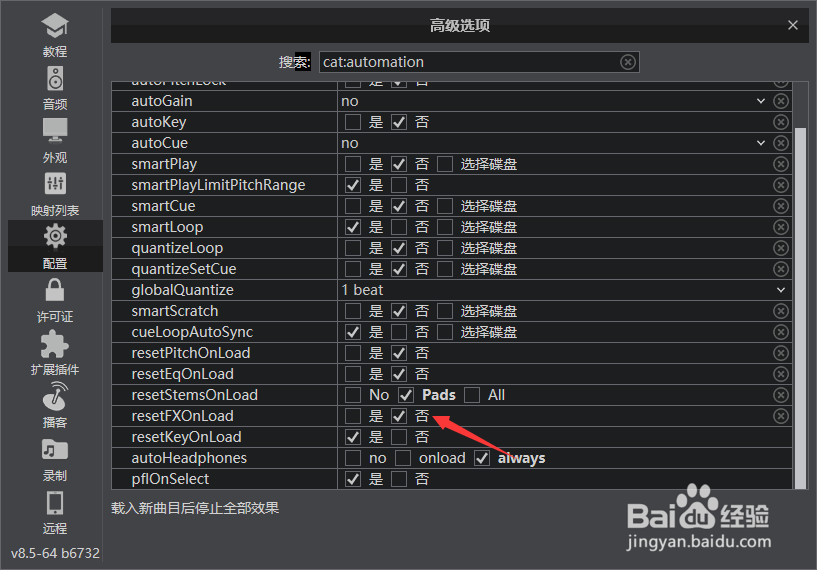The height and width of the screenshot is (570, 817).
Task: Reset quantizeSetCue with its circle-X icon
Action: (781, 269)
